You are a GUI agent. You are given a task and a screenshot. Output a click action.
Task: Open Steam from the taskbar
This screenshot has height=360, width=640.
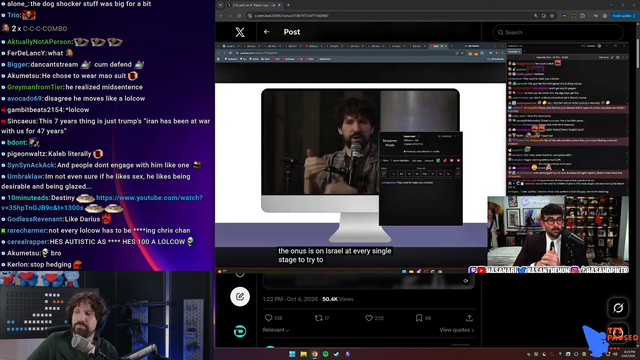coord(336,354)
